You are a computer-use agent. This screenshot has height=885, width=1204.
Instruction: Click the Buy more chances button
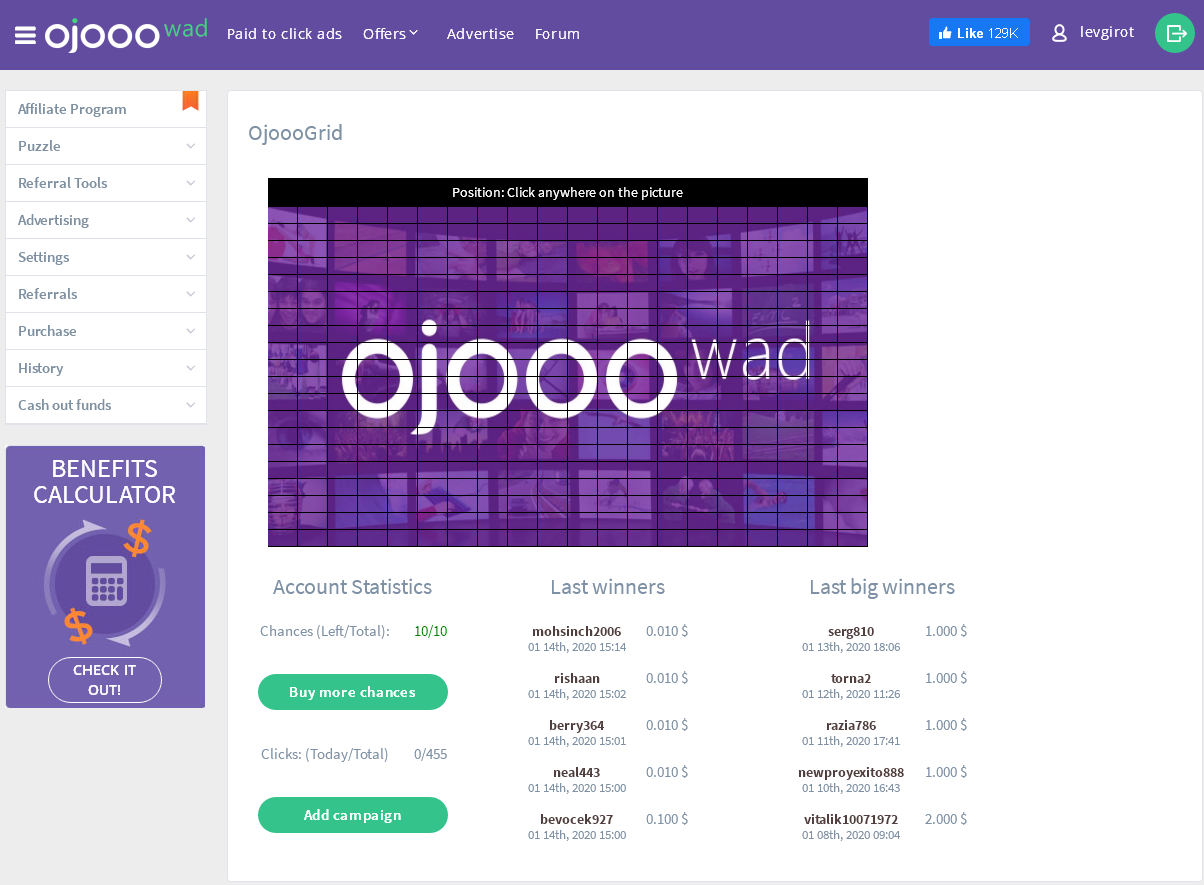point(353,692)
